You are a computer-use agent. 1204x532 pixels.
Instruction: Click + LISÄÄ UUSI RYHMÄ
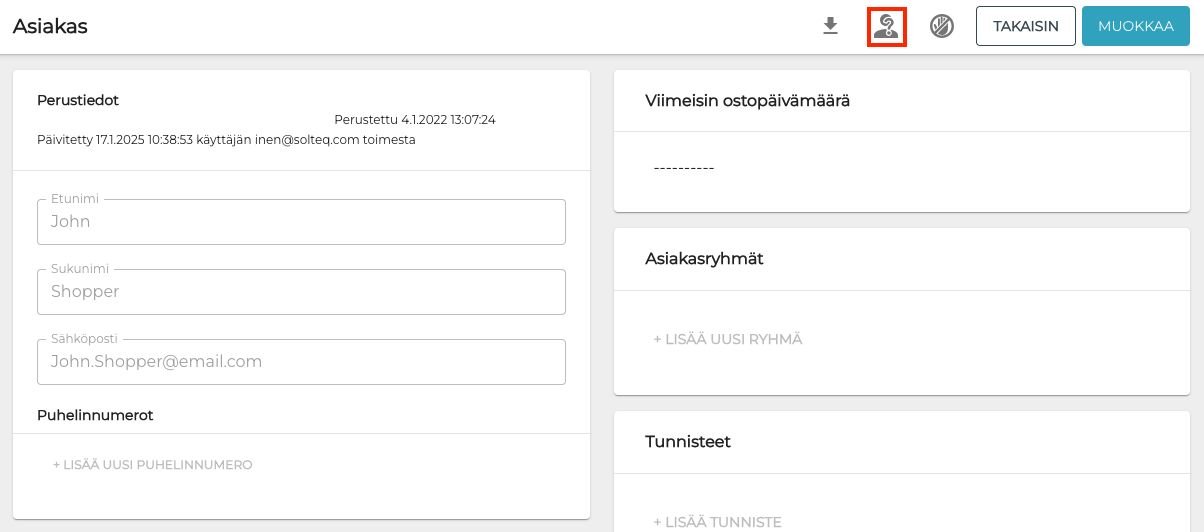point(727,340)
